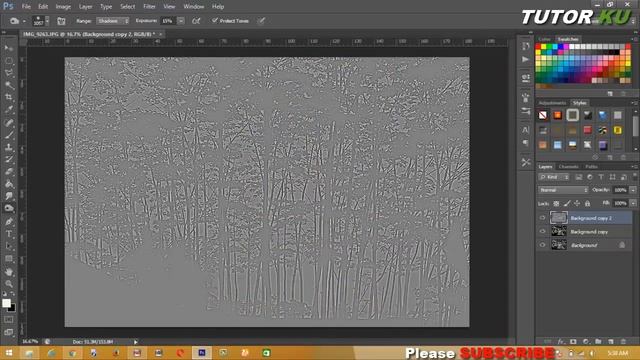
Task: Hide the Background copy layer
Action: 542,231
